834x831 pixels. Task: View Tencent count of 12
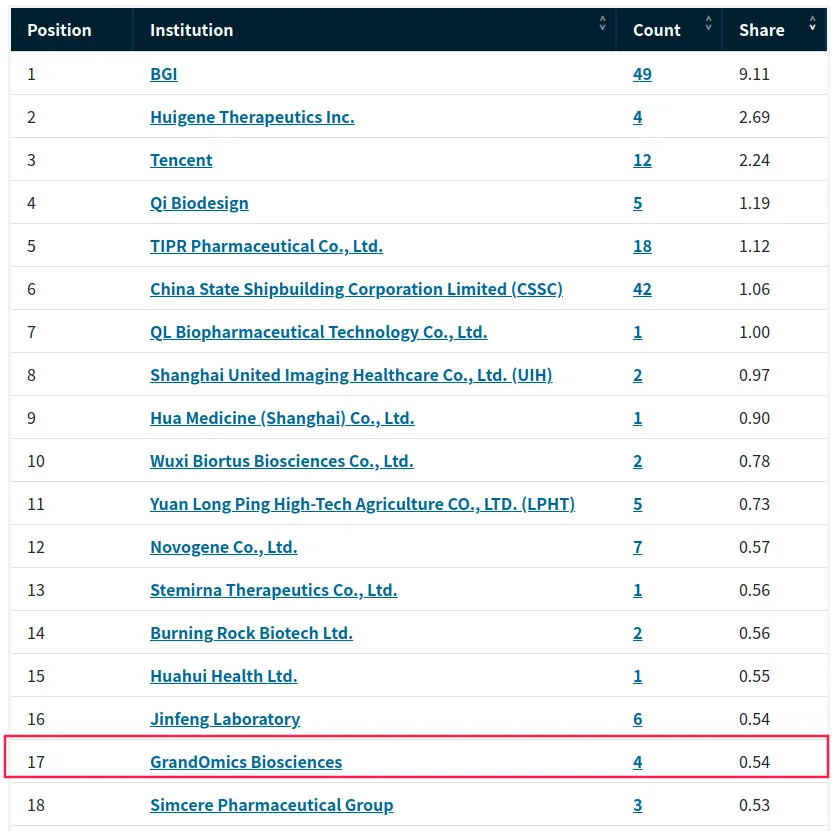point(642,160)
